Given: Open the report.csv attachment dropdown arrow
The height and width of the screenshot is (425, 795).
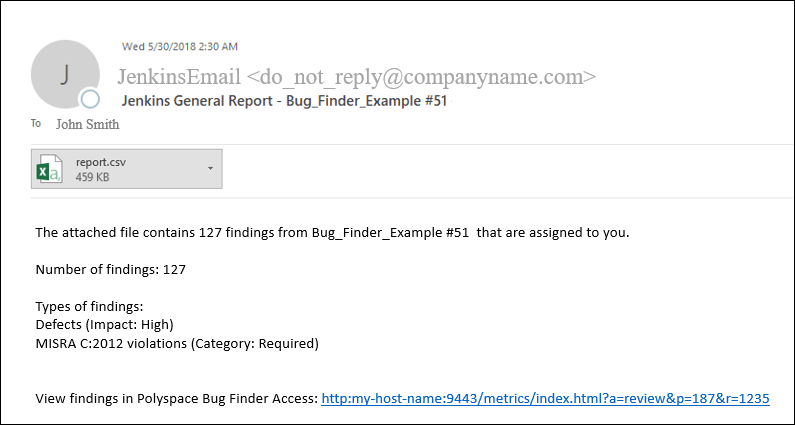Looking at the screenshot, I should click(x=210, y=168).
